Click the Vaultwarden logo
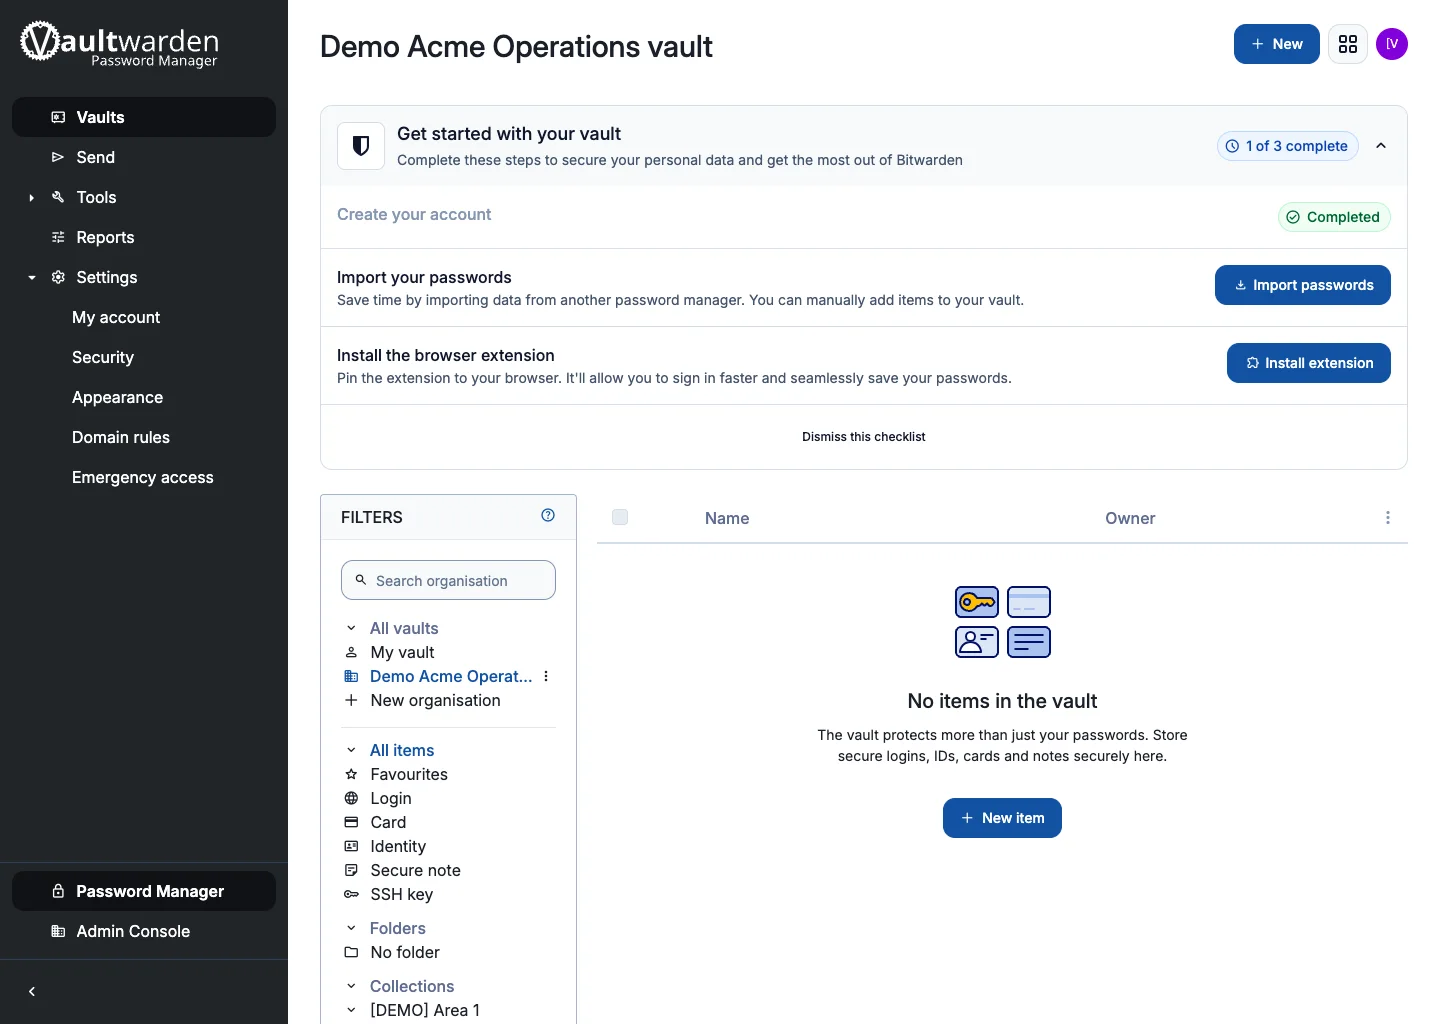The width and height of the screenshot is (1440, 1024). (x=119, y=44)
